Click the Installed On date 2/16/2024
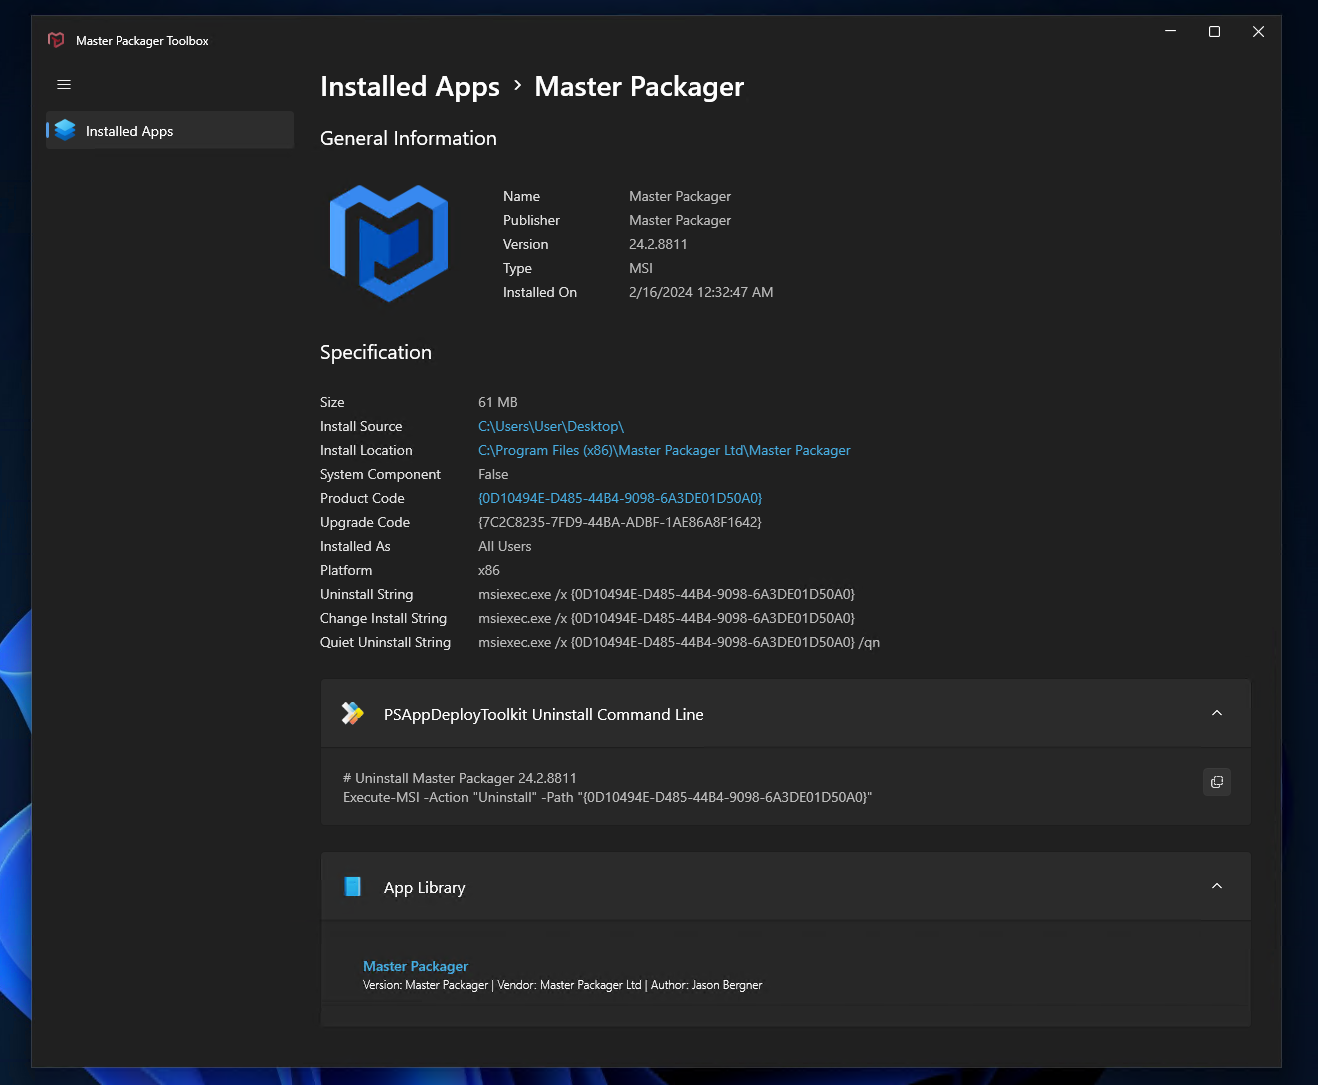 tap(701, 292)
